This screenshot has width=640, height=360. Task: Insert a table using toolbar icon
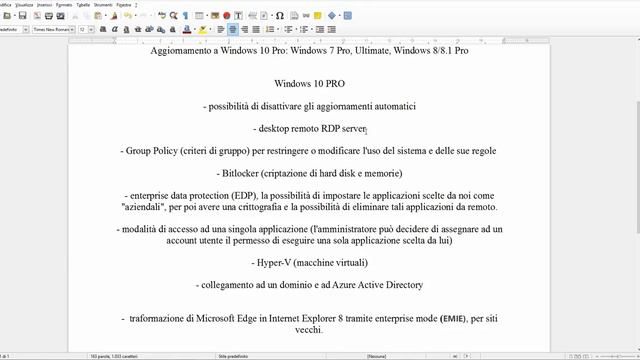click(x=199, y=16)
